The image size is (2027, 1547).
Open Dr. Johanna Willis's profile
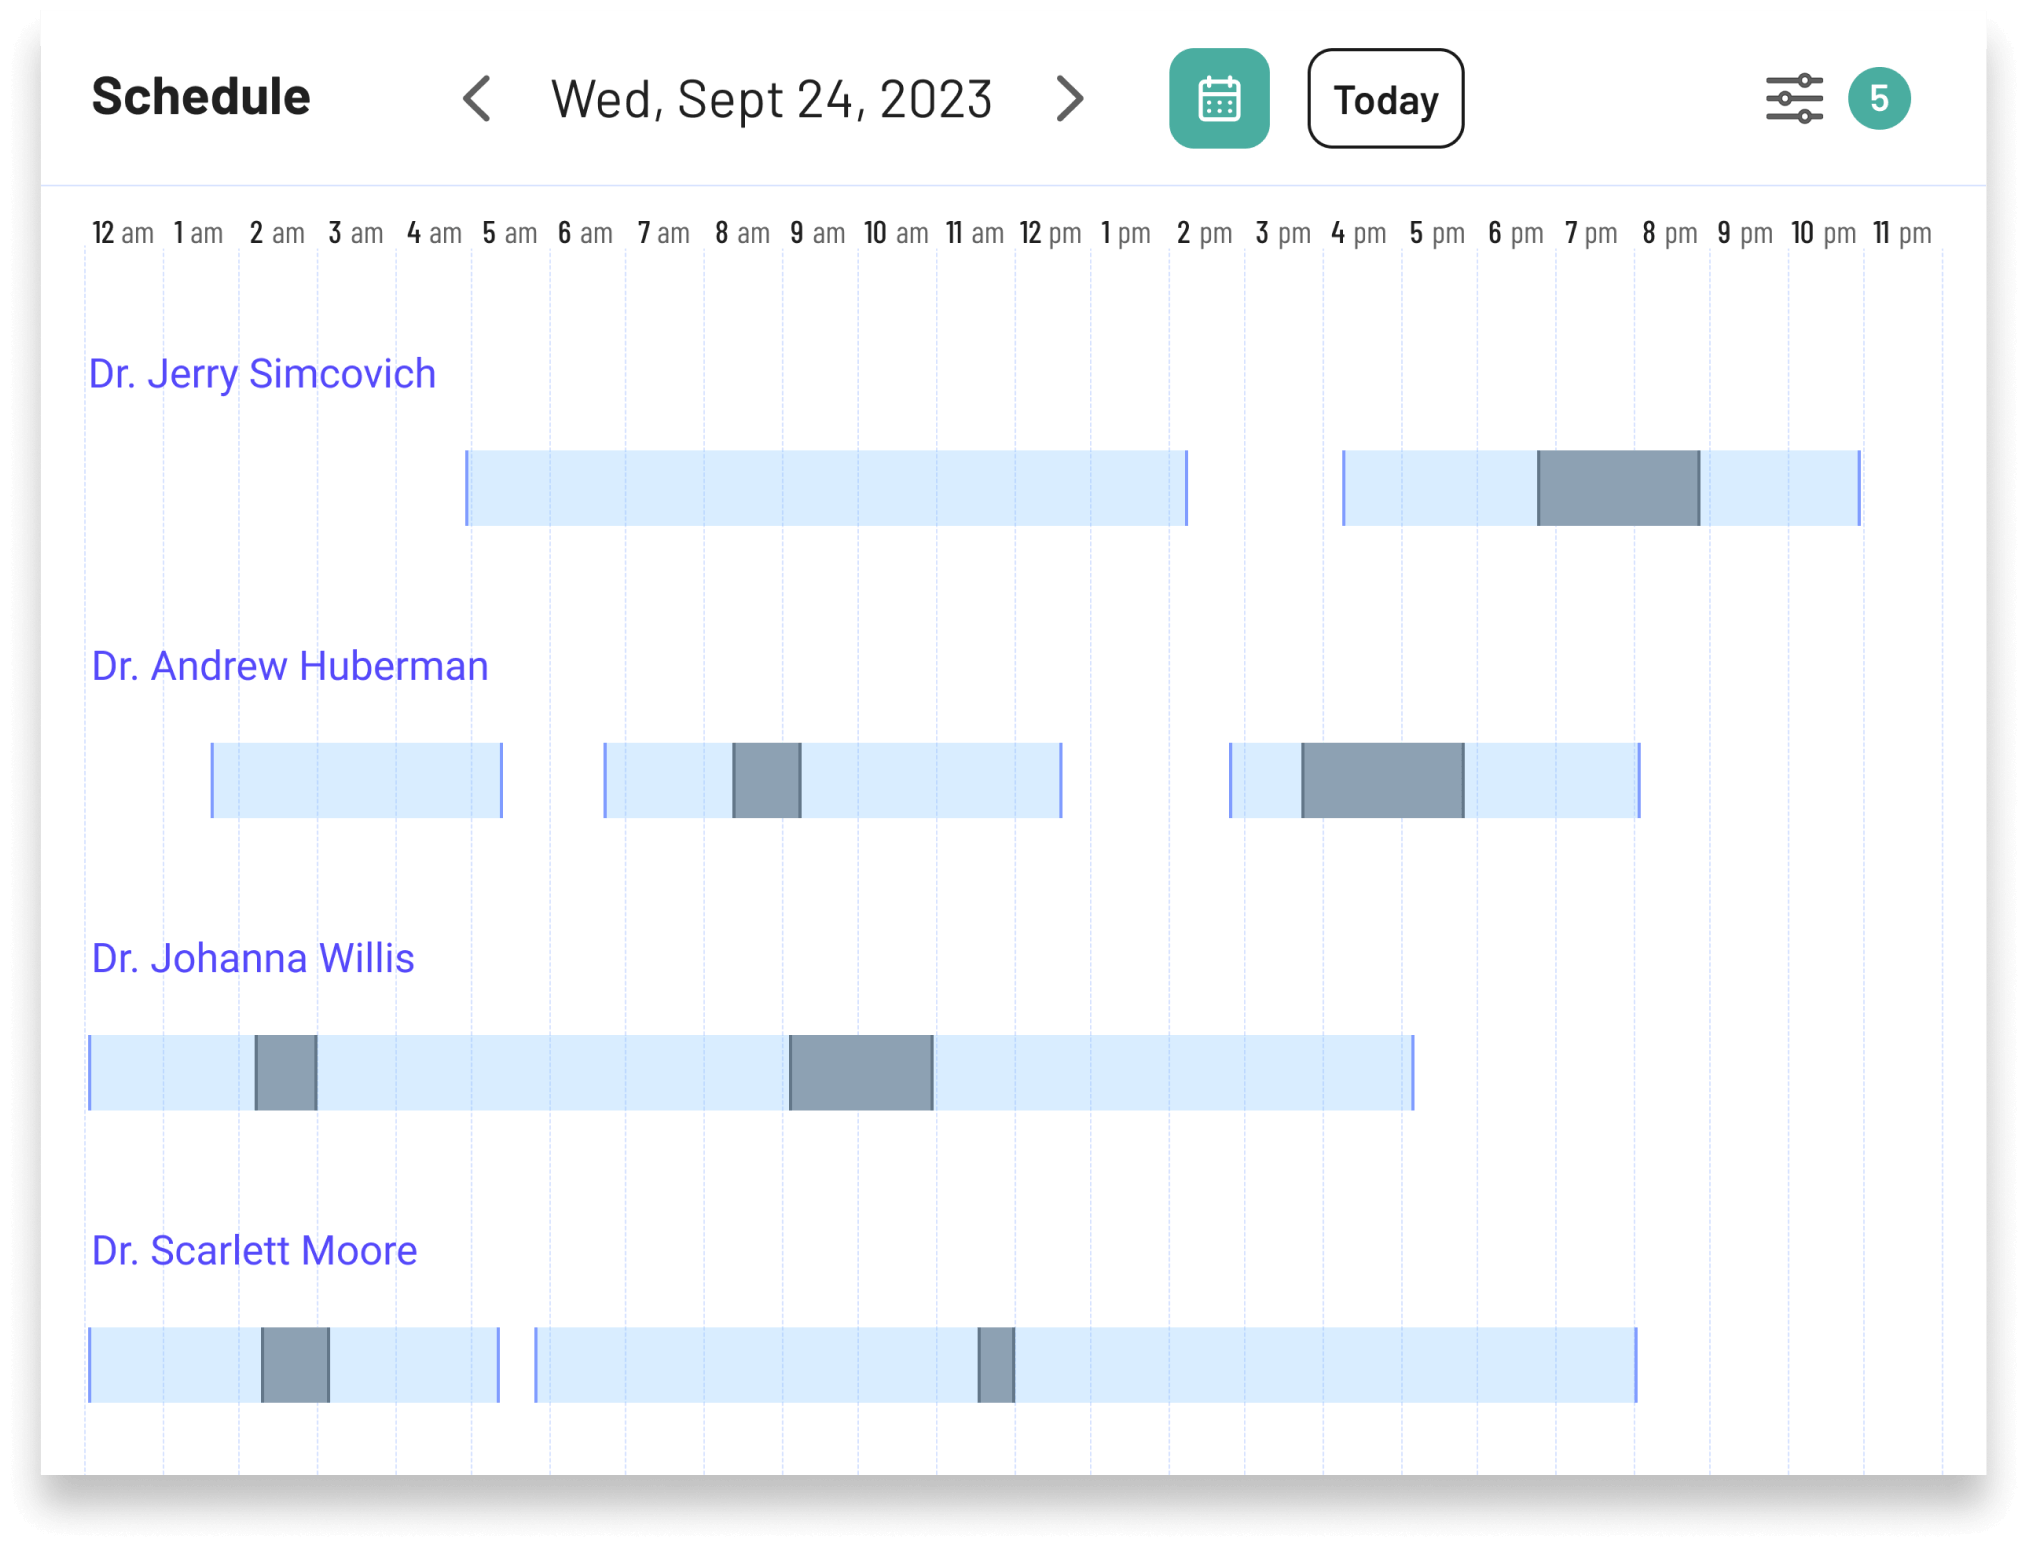[x=253, y=958]
